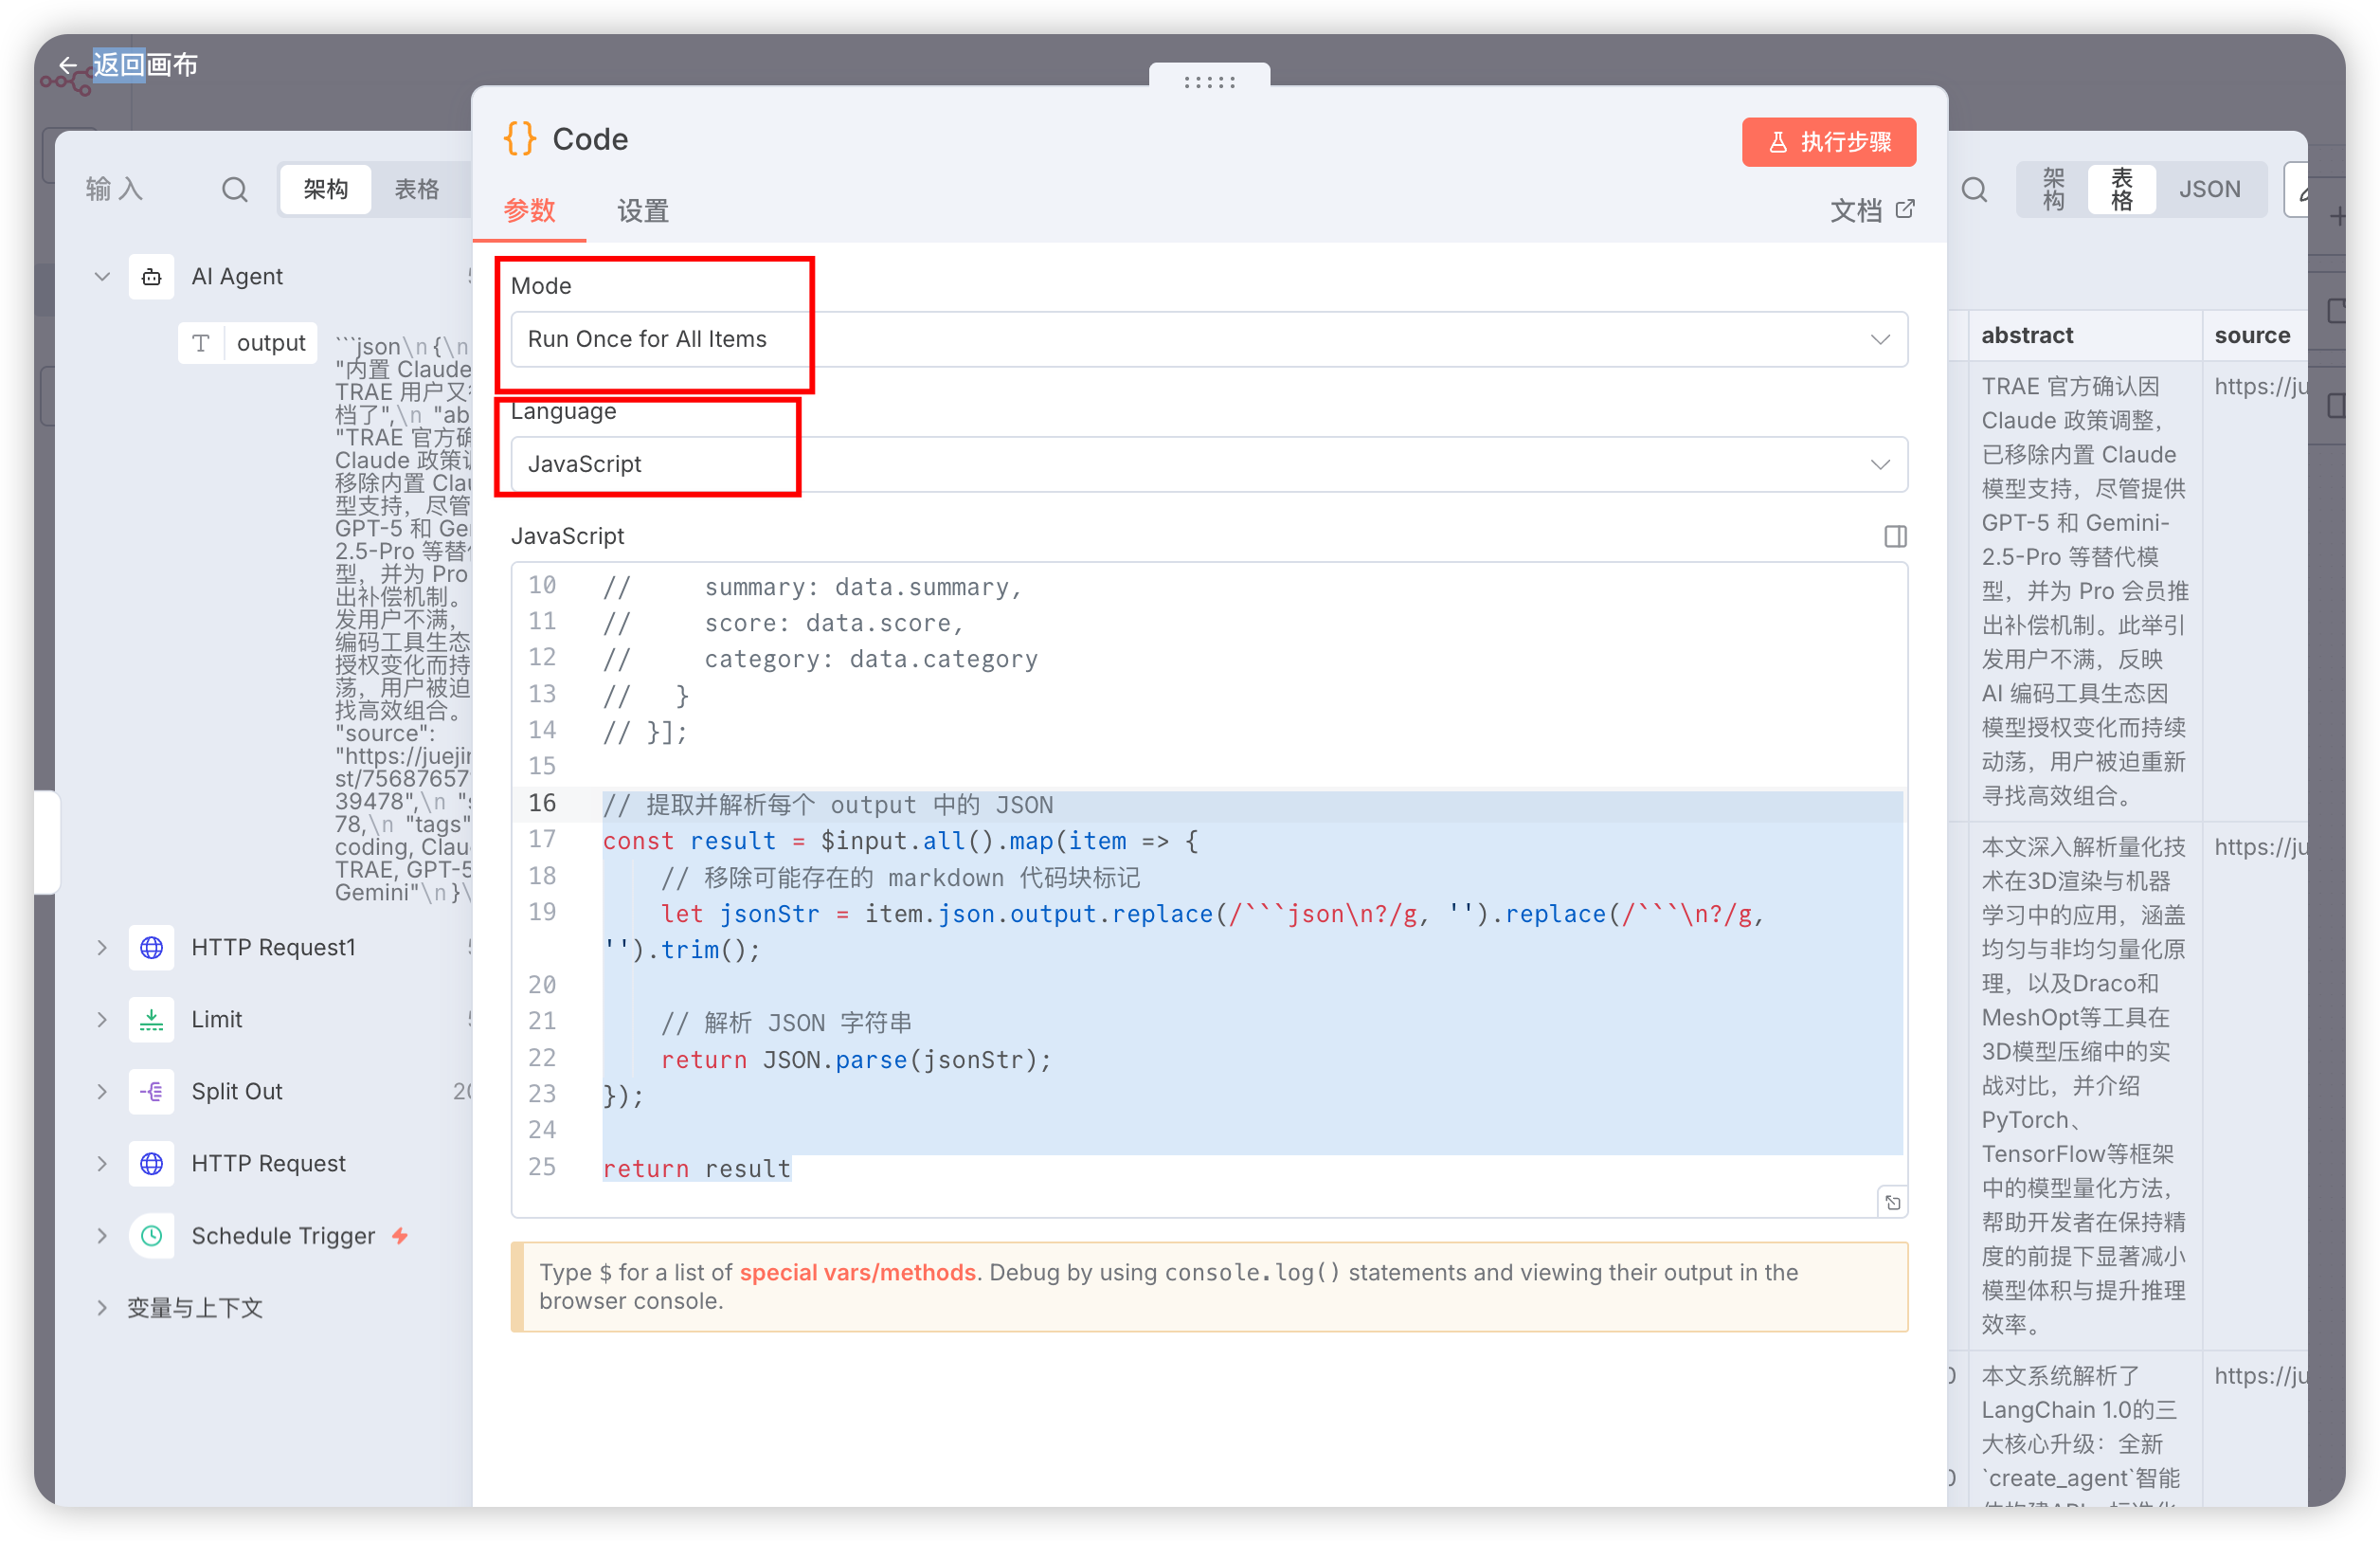This screenshot has height=1541, width=2380.
Task: Click the Schedule Trigger clock icon
Action: [x=152, y=1235]
